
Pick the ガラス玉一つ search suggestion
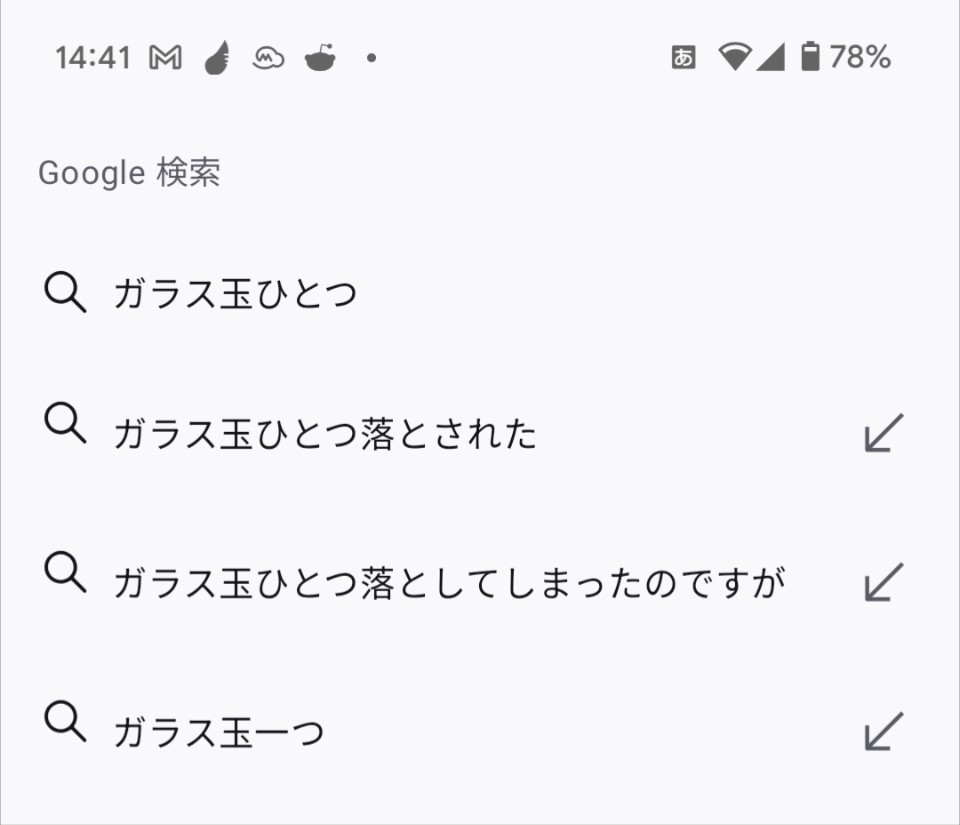219,733
